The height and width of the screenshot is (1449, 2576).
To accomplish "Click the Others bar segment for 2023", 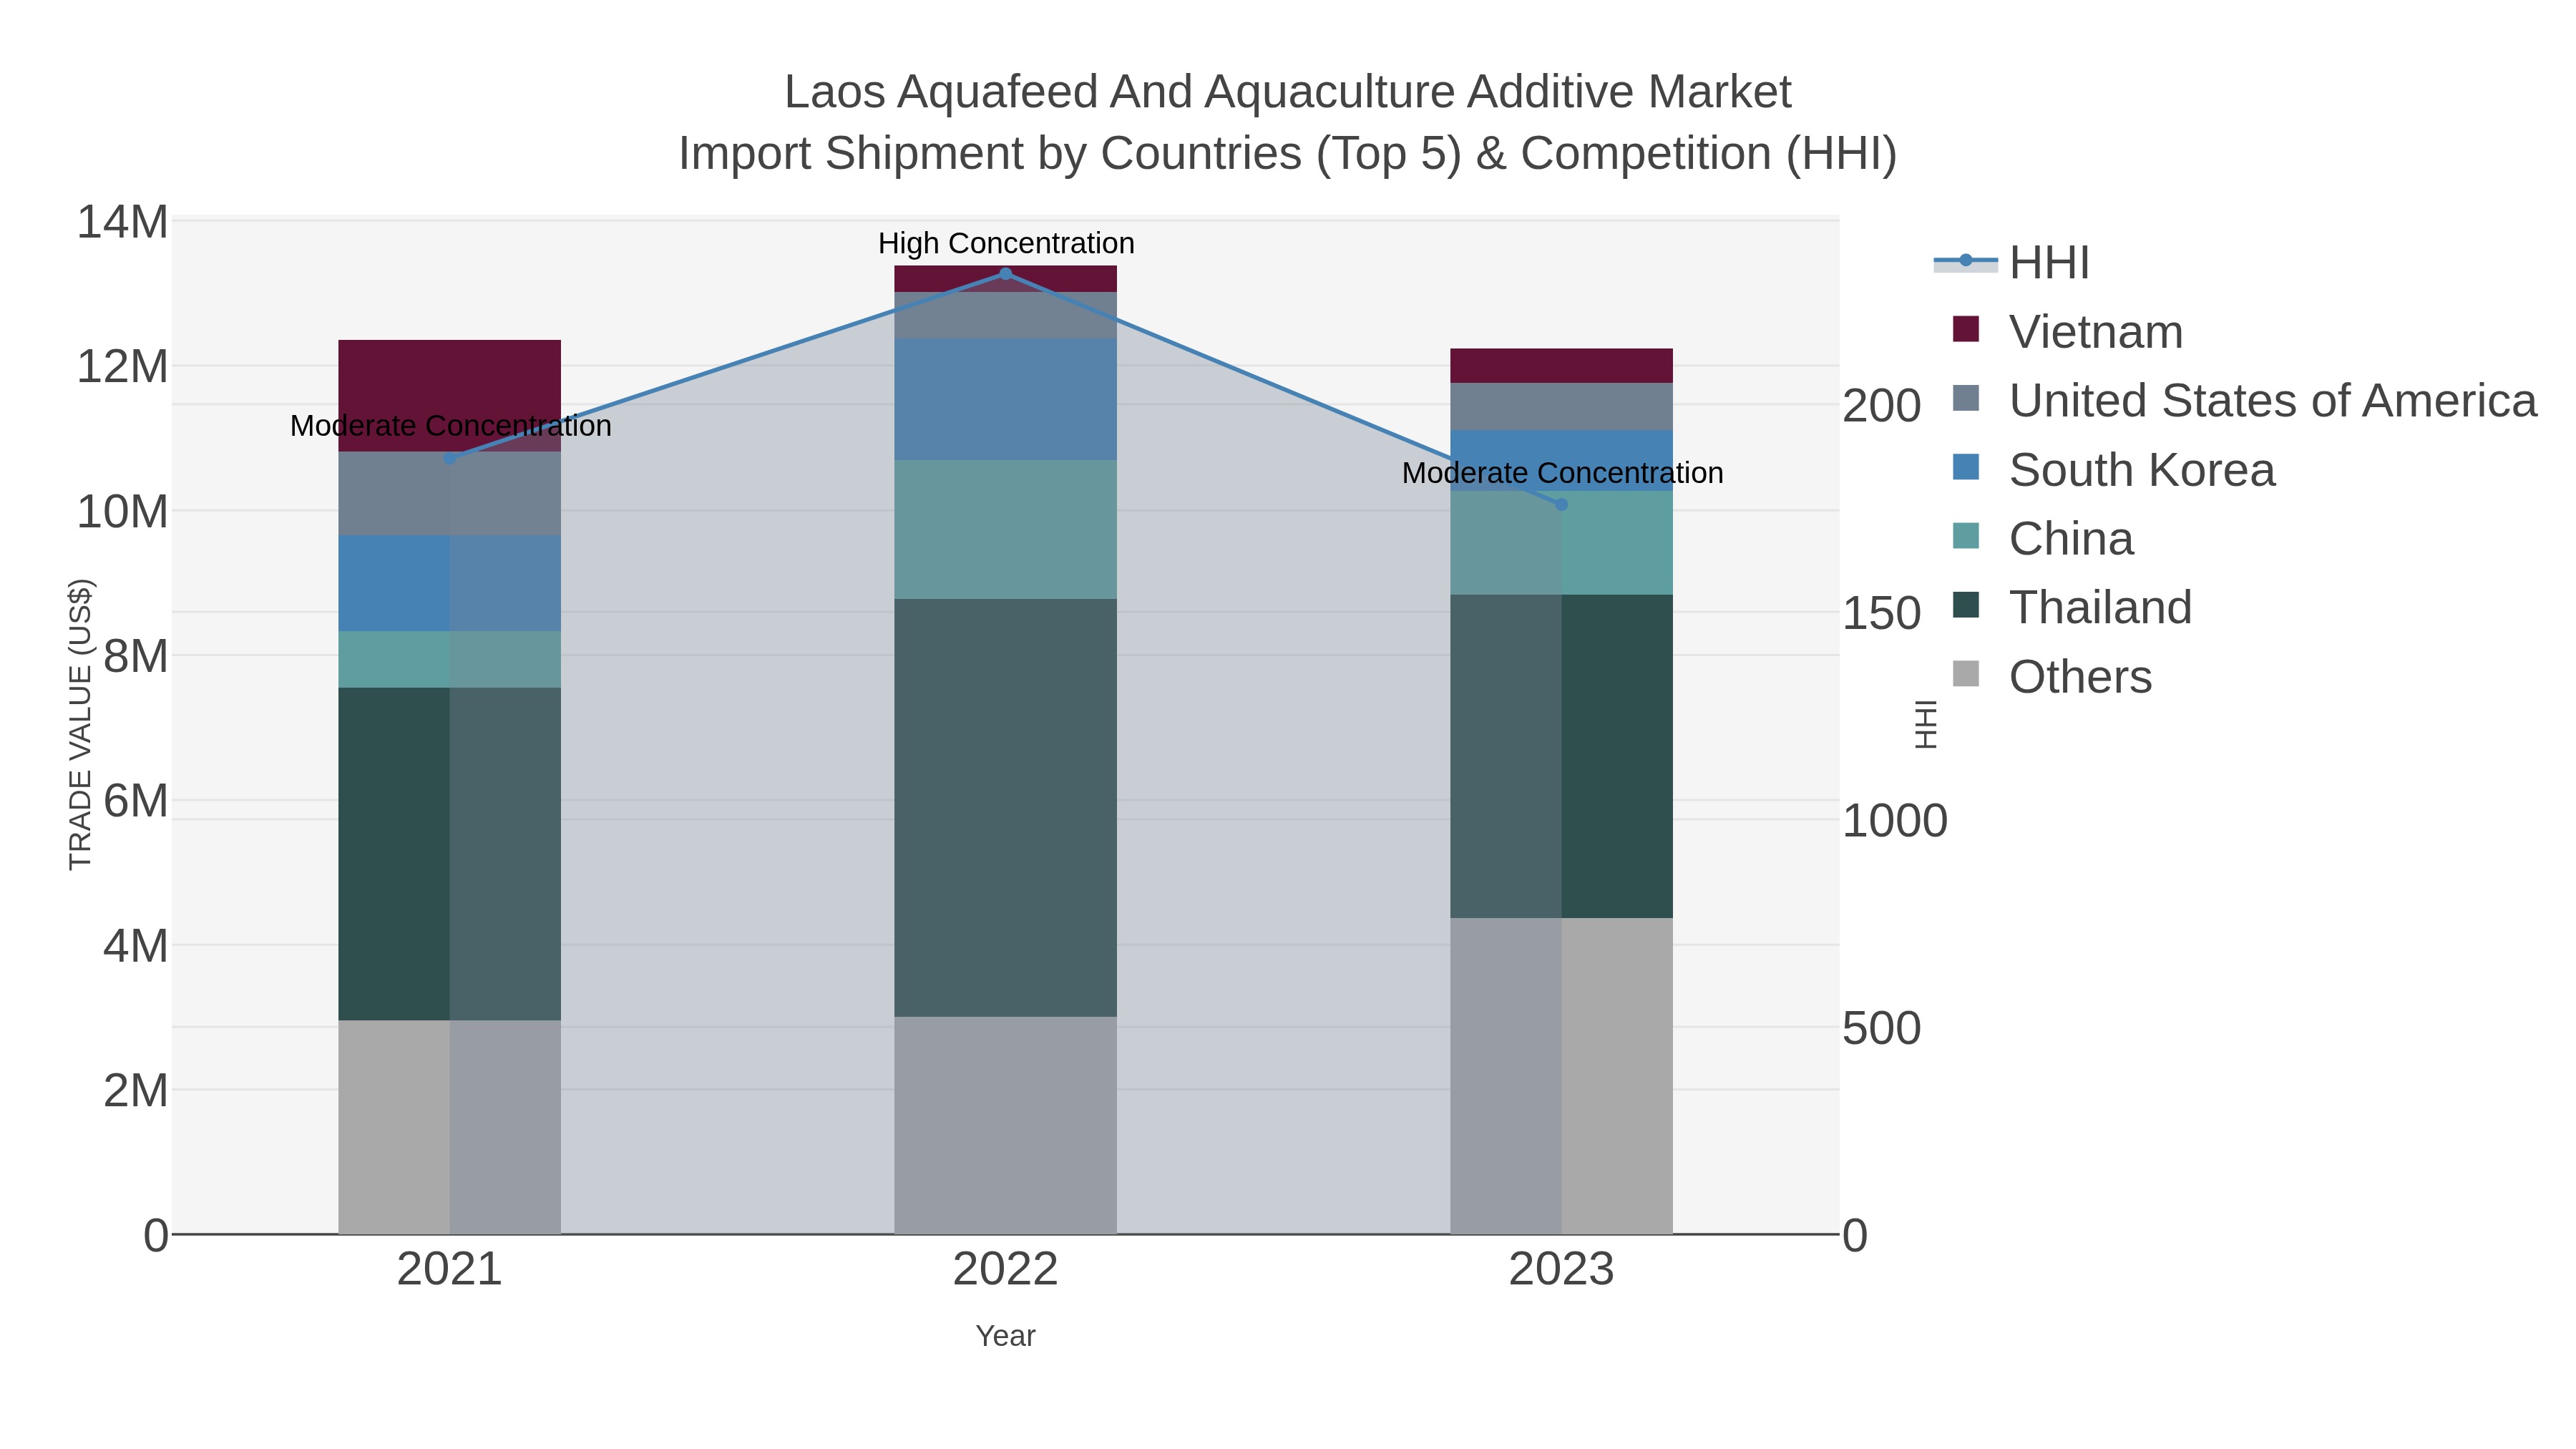I will click(x=1562, y=1076).
